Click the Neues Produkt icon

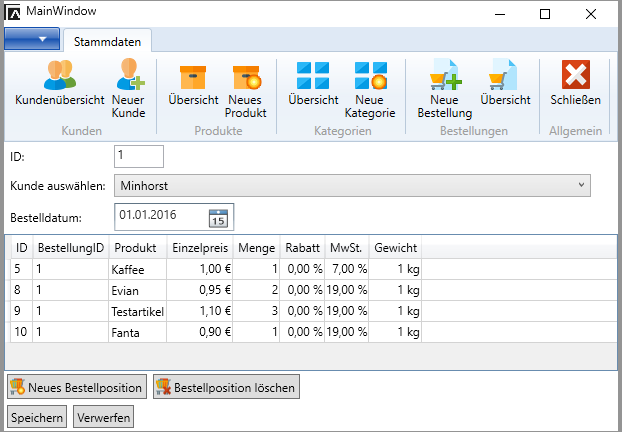coord(246,77)
